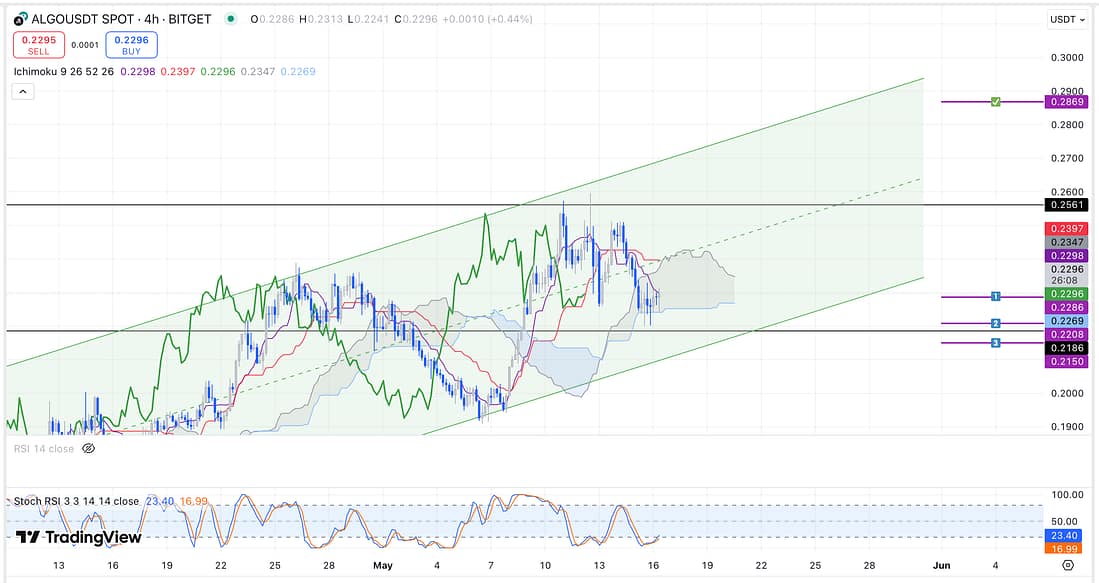Select the numbered marker 2 on purple line
This screenshot has height=583, width=1099.
tap(995, 323)
